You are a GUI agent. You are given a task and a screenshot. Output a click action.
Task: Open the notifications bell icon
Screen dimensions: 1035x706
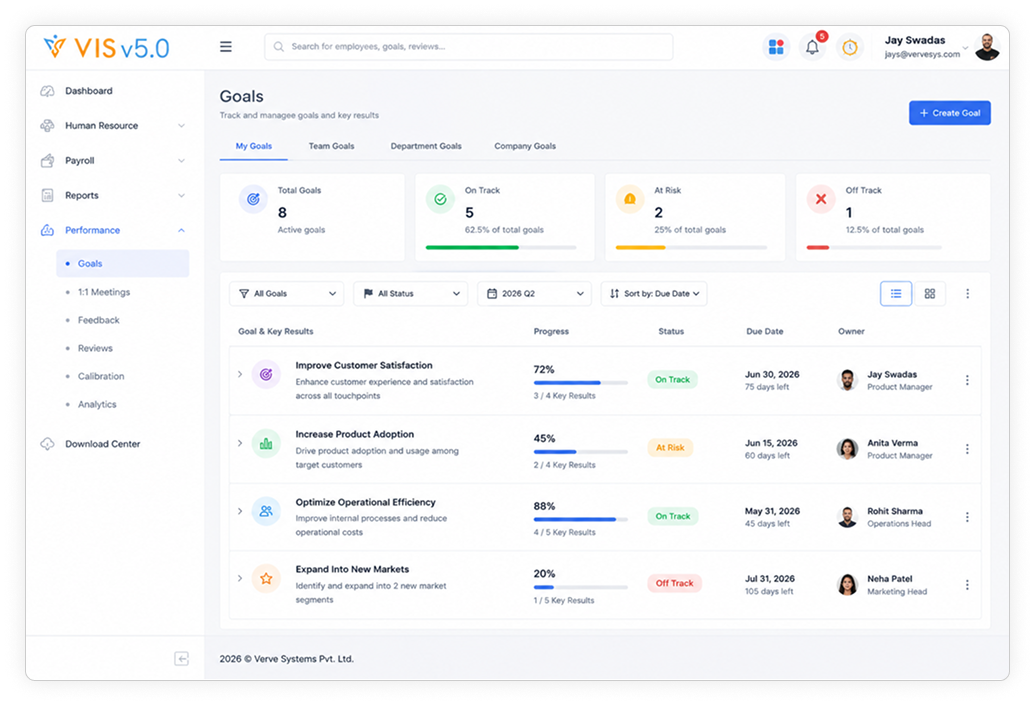click(x=812, y=47)
